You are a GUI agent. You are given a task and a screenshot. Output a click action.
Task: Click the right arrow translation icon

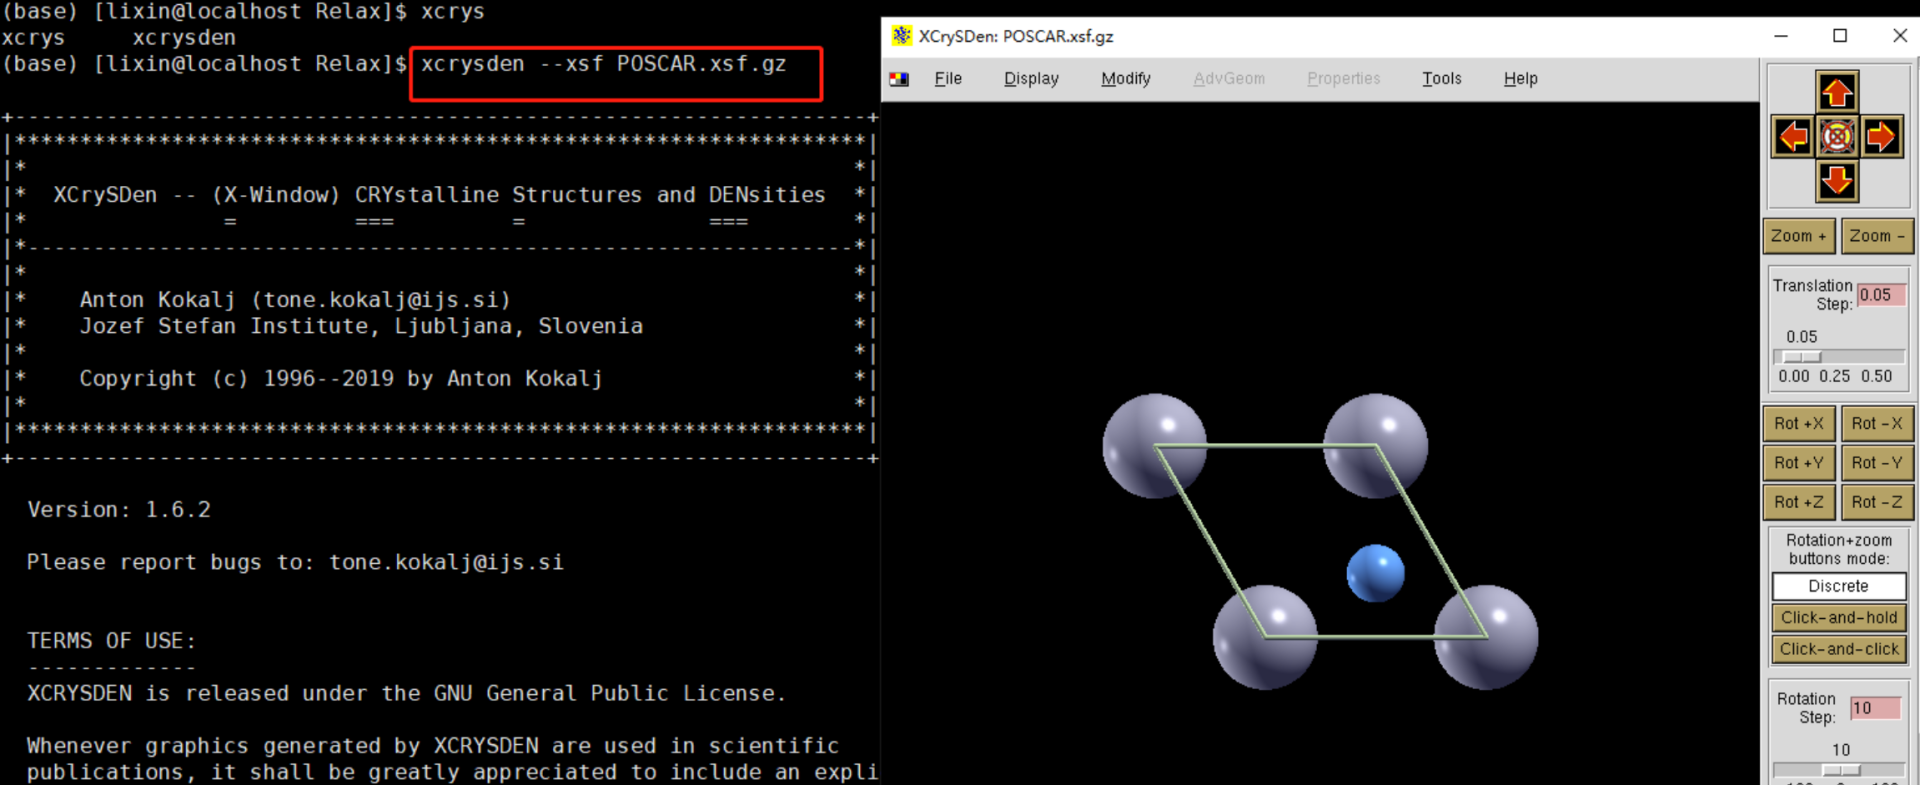coord(1881,136)
